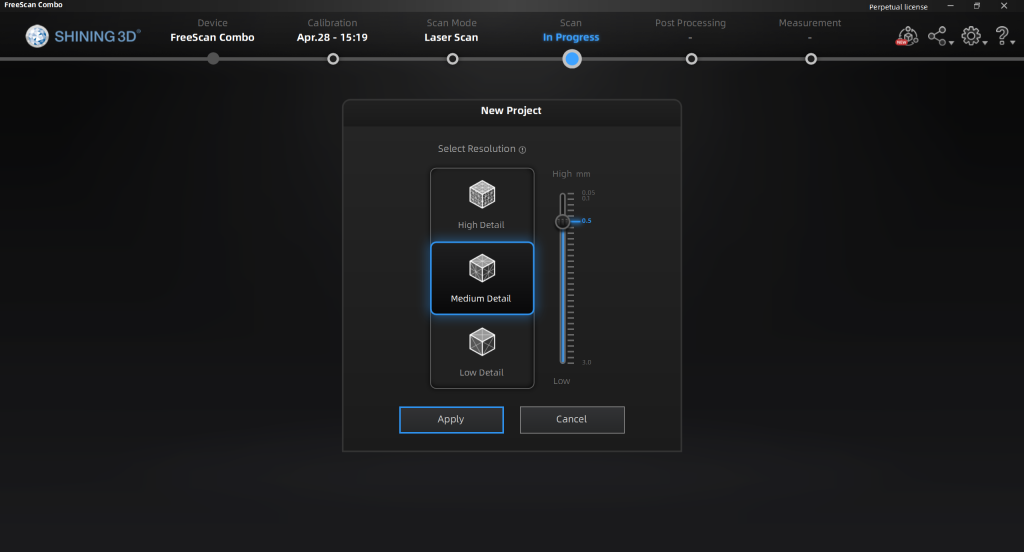Click the Low Detail cube icon
Viewport: 1024px width, 552px height.
click(482, 342)
